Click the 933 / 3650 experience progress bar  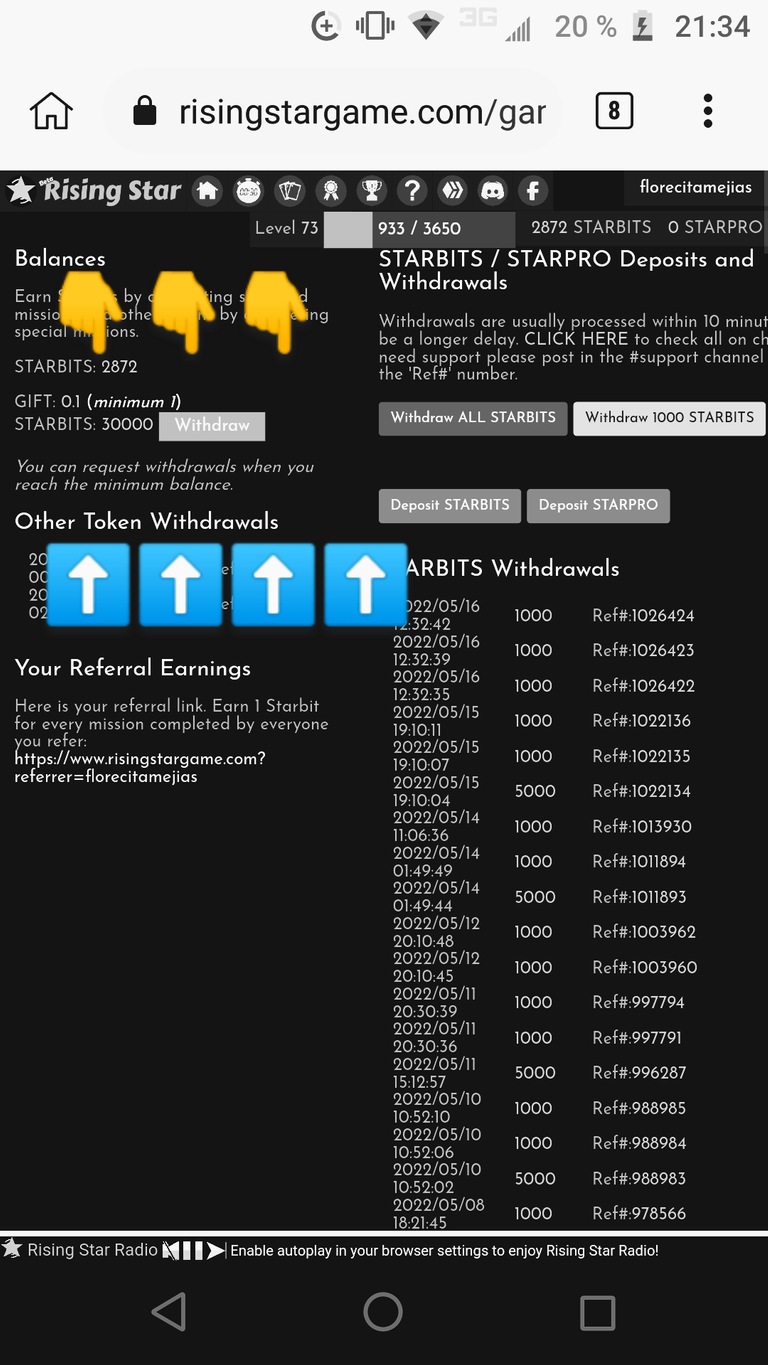click(419, 228)
